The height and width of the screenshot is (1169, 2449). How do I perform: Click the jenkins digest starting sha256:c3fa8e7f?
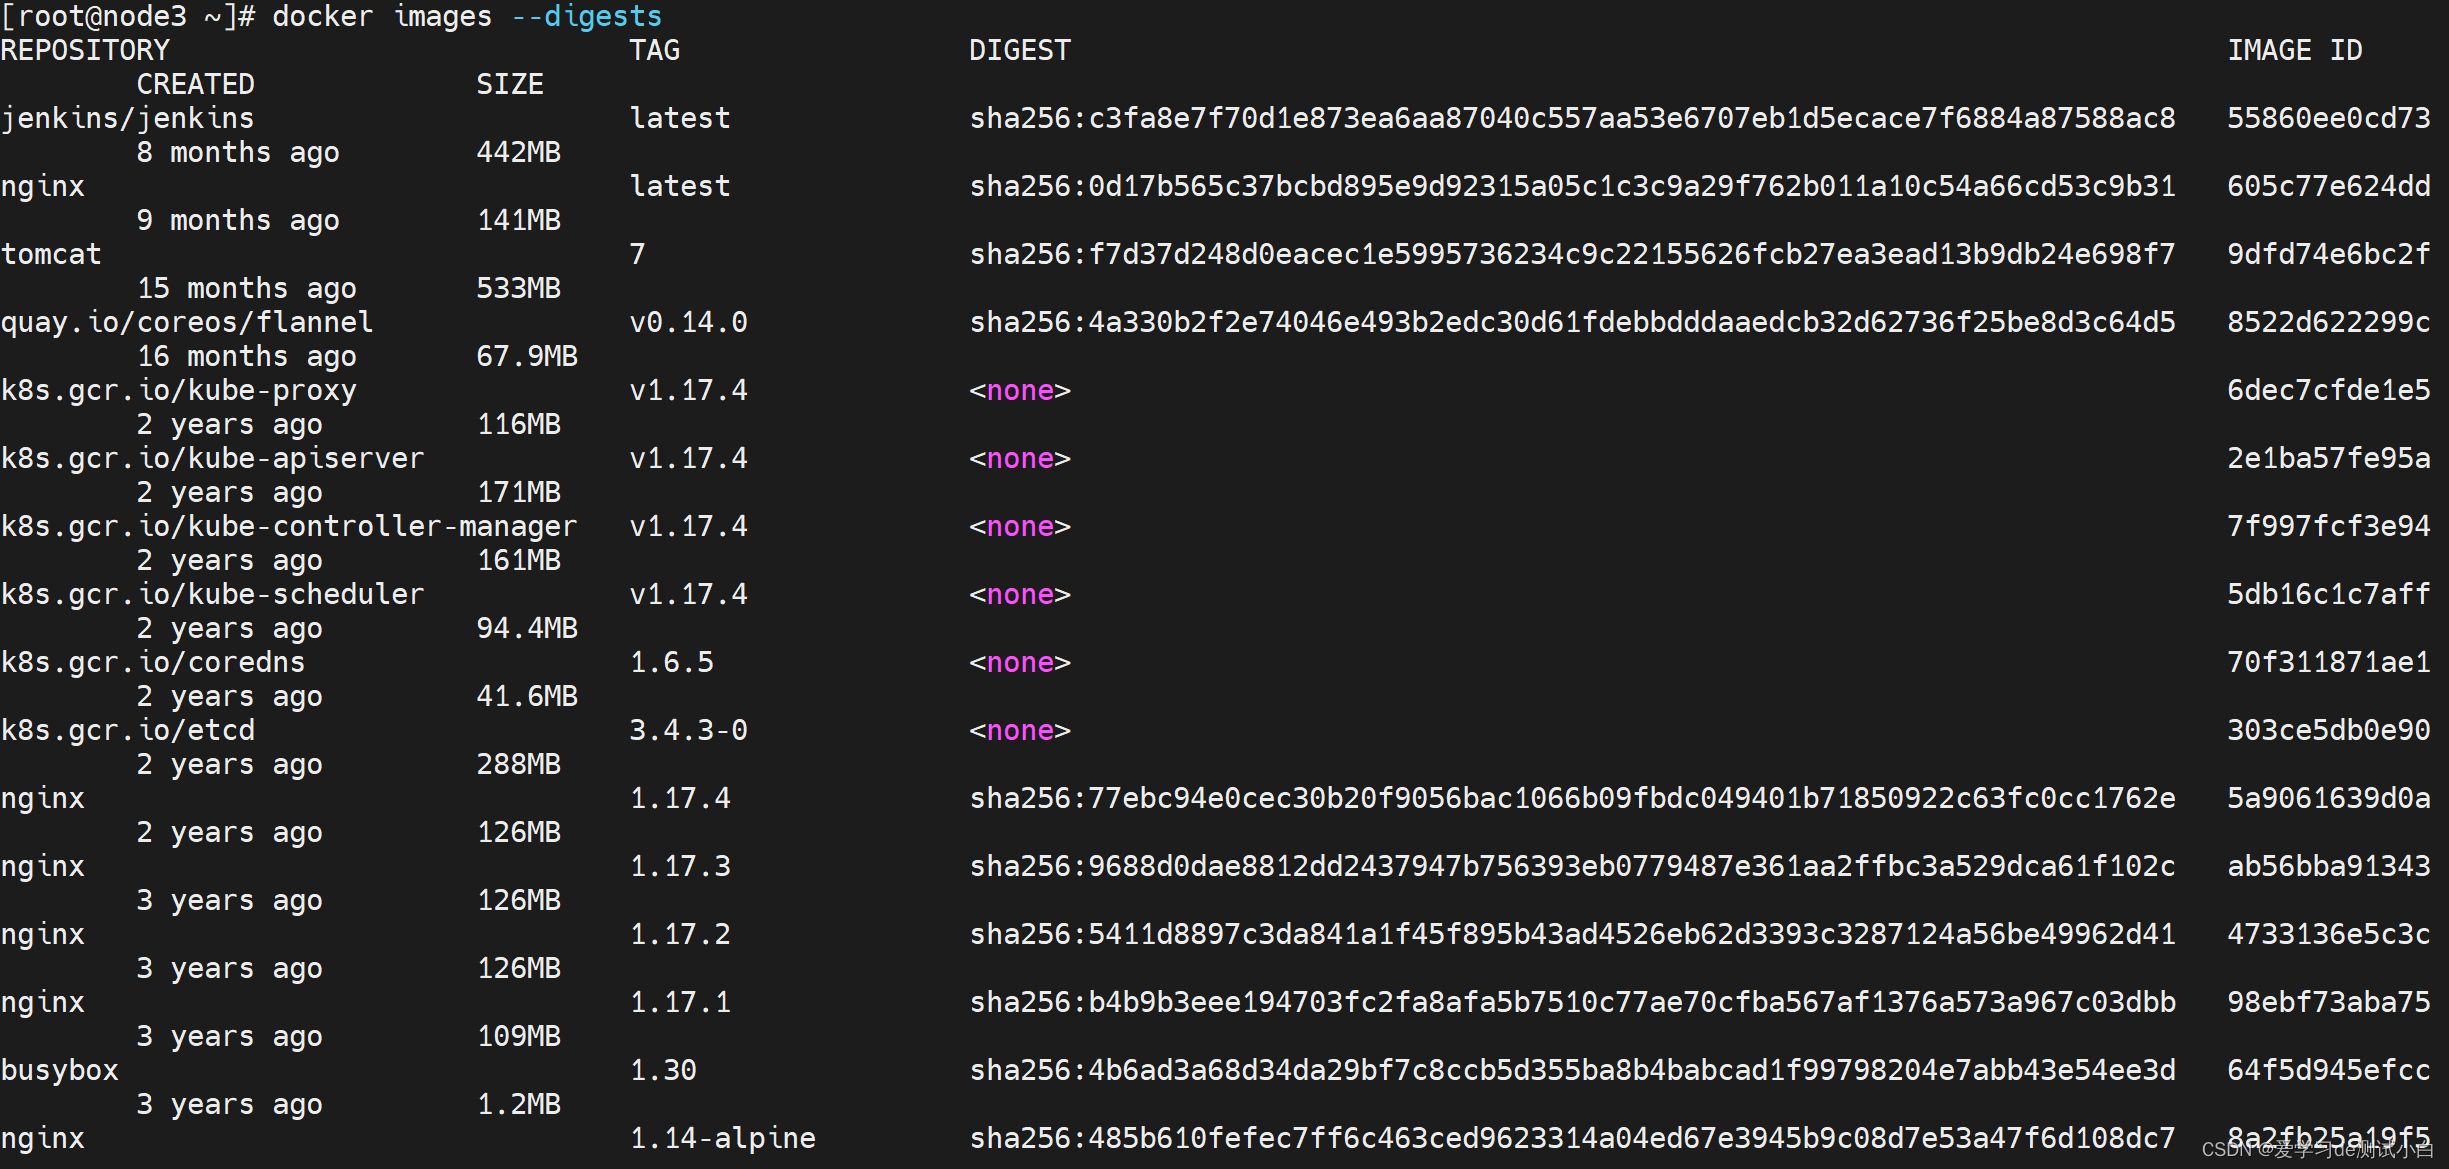click(1572, 119)
